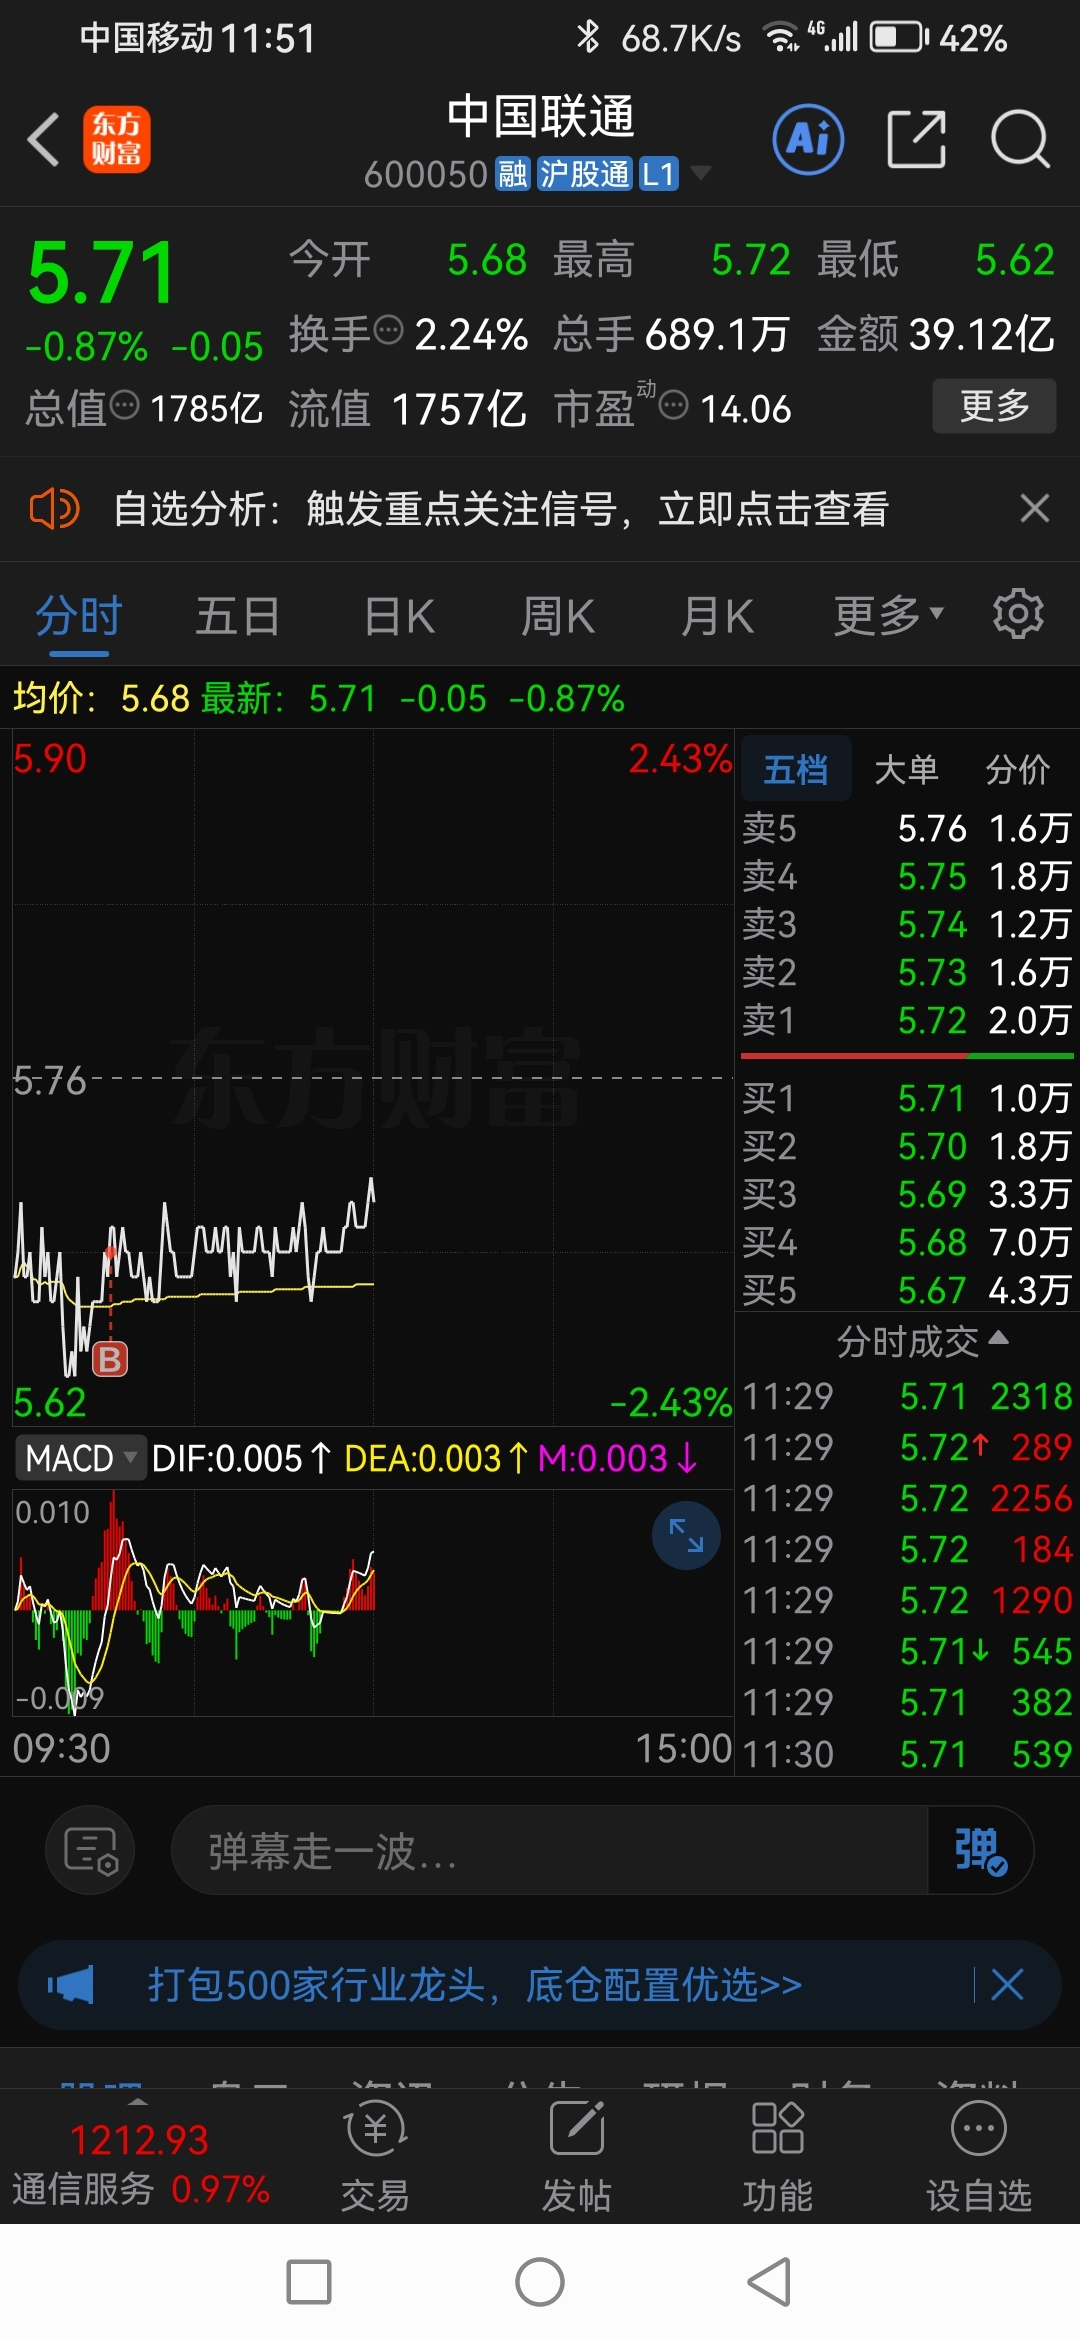Tap the share export icon
This screenshot has height=2340, width=1080.
pyautogui.click(x=916, y=139)
